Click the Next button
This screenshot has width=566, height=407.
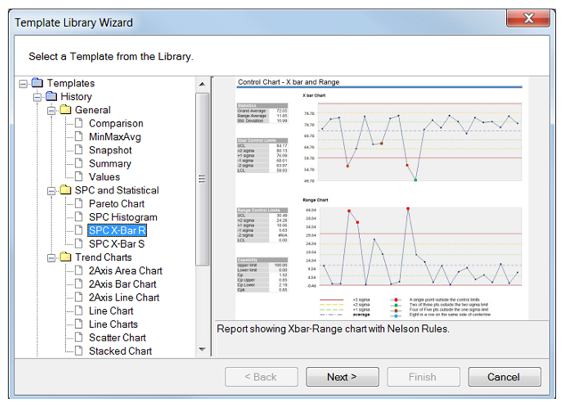point(342,377)
